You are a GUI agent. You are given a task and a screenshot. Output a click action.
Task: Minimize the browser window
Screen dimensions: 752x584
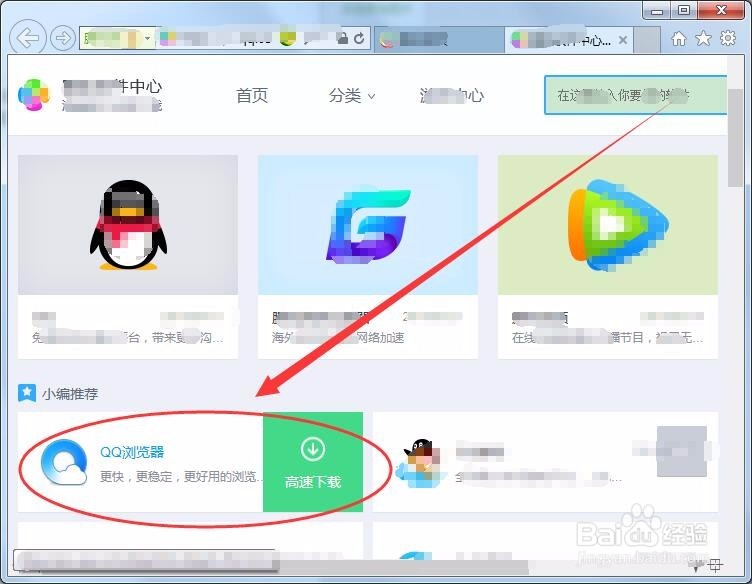coord(657,11)
